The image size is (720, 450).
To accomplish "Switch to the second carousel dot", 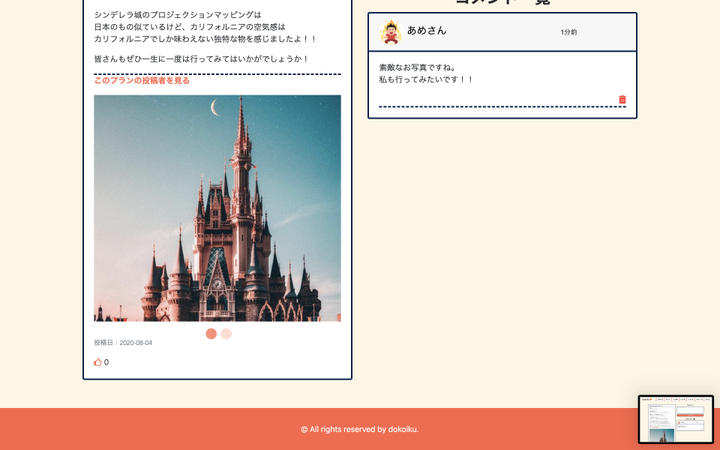I will [226, 334].
